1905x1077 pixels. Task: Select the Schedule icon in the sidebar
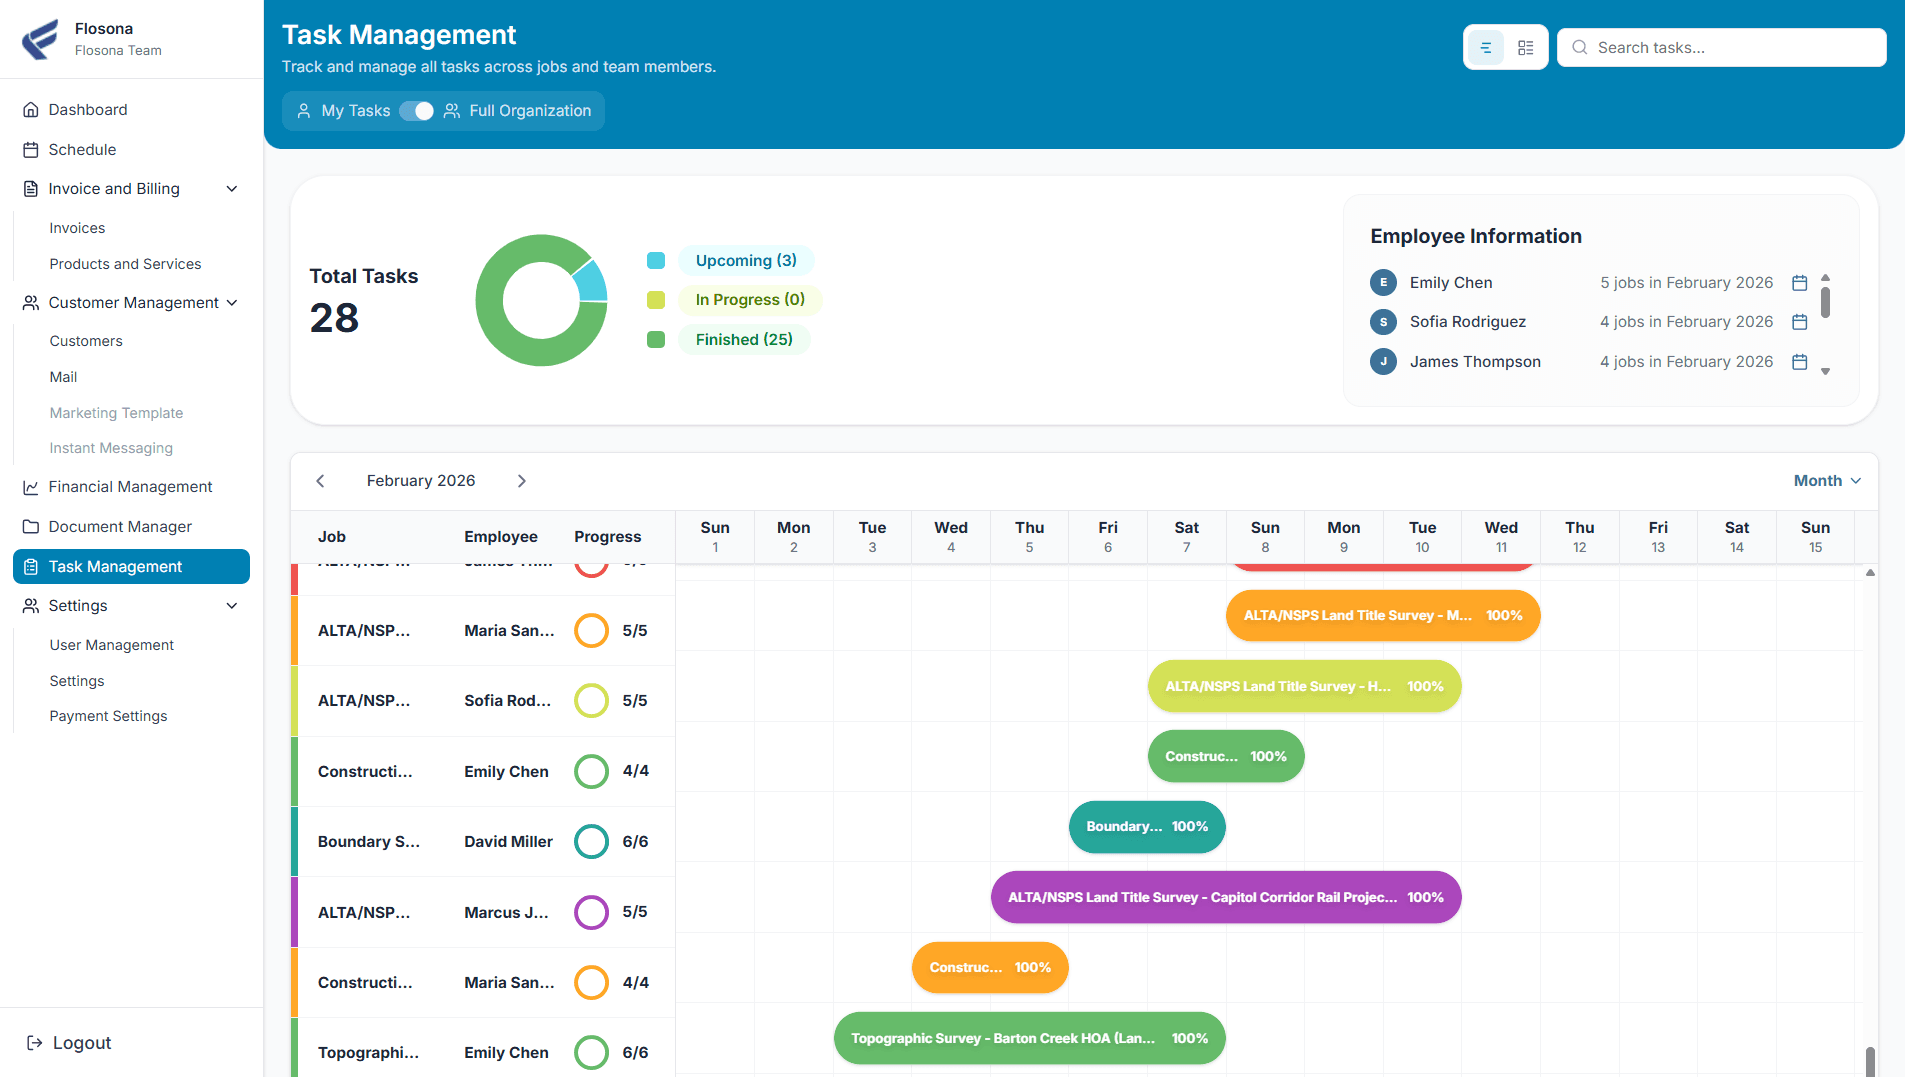click(x=30, y=149)
